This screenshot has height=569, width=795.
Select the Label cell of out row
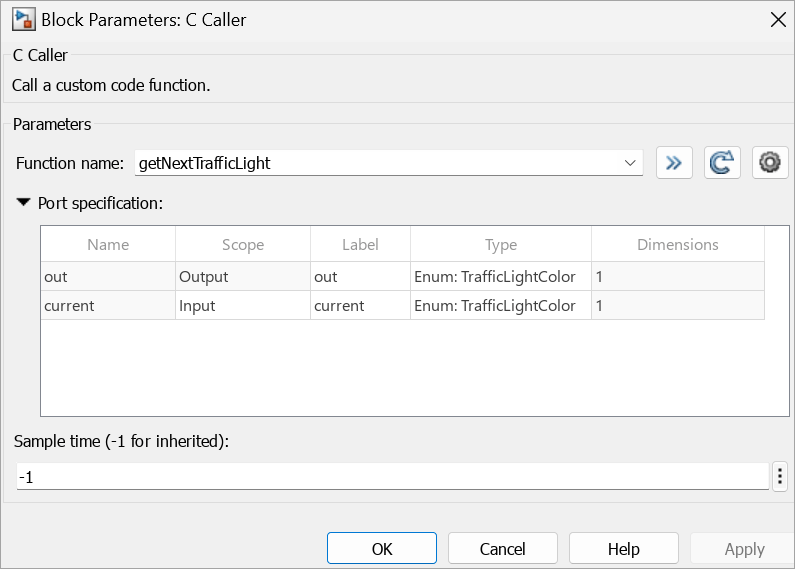pyautogui.click(x=360, y=277)
